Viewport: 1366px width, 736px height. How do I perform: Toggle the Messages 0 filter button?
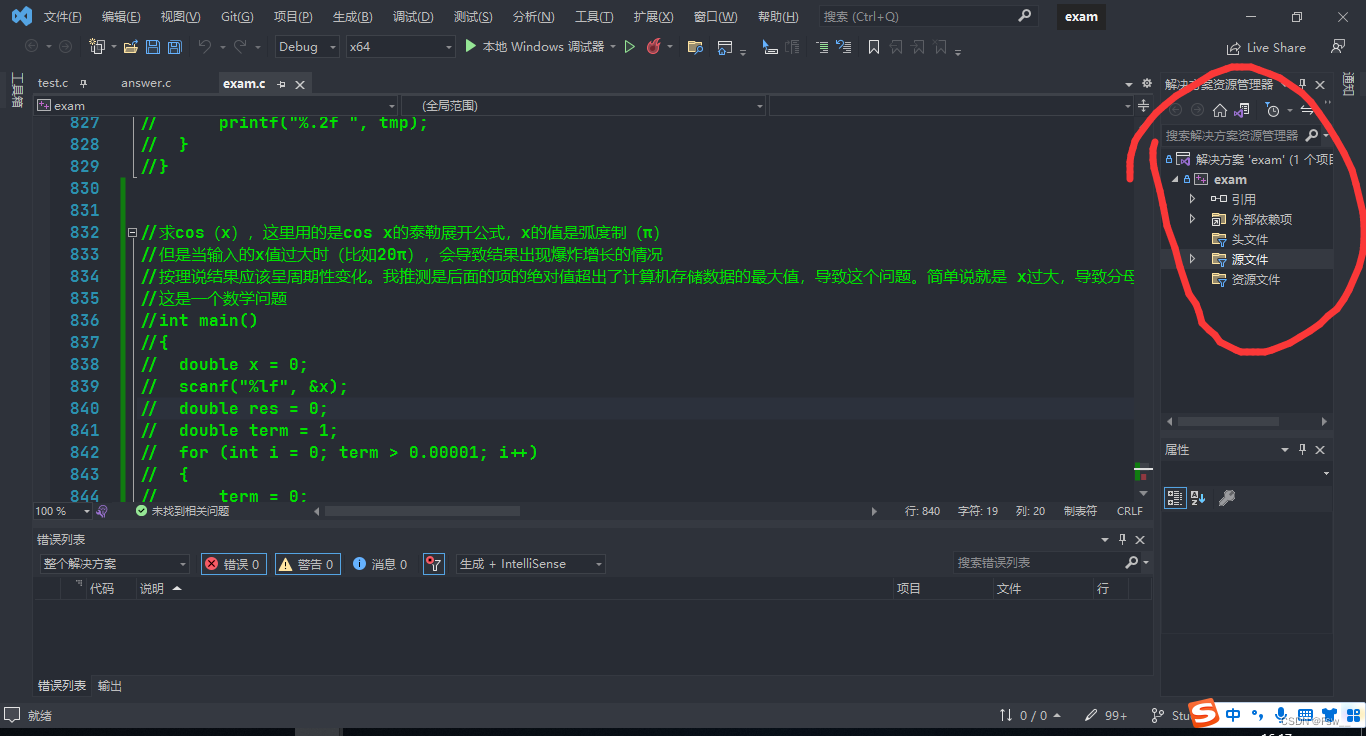(380, 564)
